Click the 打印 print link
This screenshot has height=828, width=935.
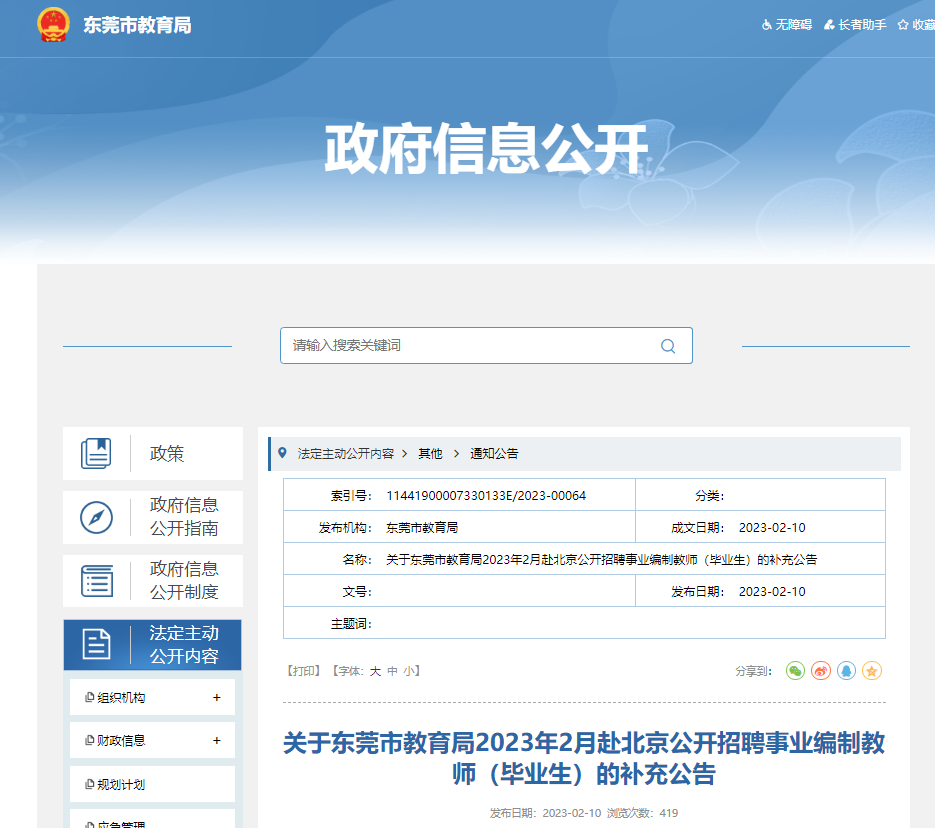click(303, 671)
